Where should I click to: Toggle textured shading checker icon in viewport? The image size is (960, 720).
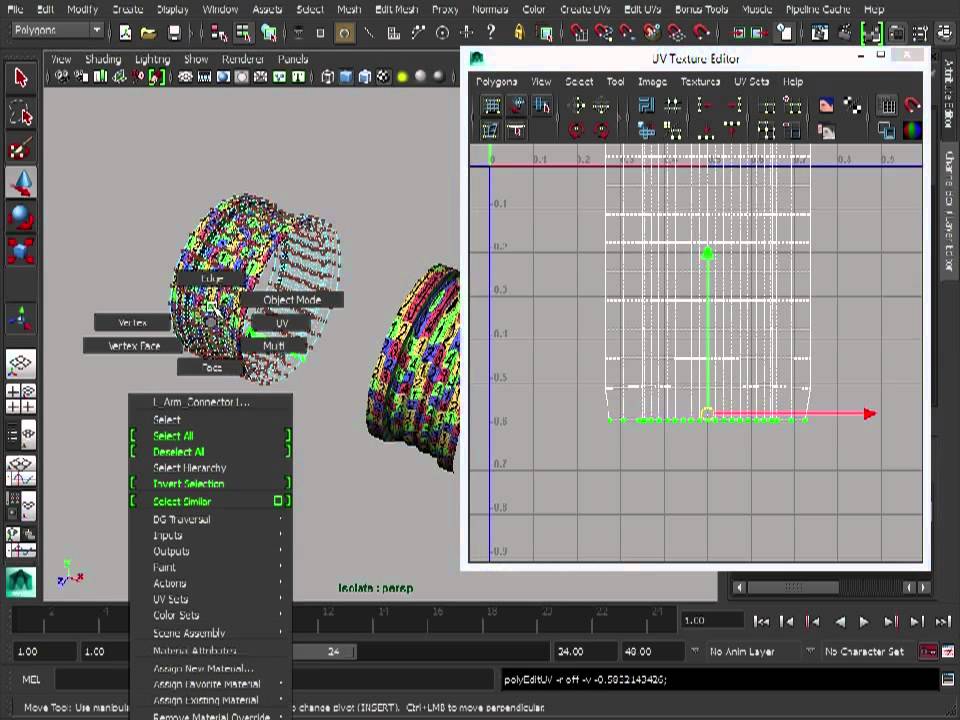tap(383, 77)
